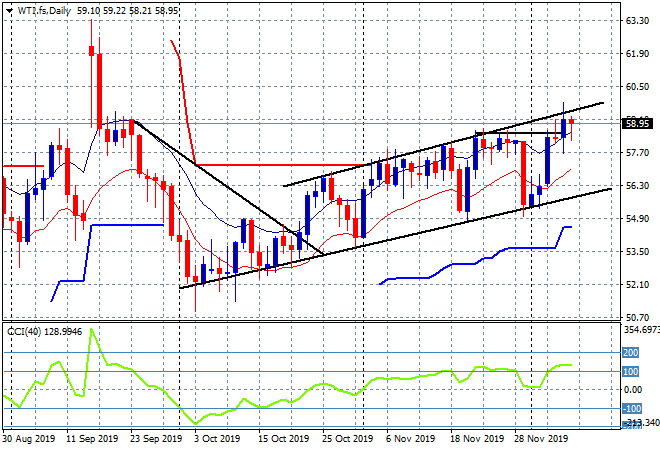
Task: Click the 3 Oct 2019 date label
Action: [217, 439]
